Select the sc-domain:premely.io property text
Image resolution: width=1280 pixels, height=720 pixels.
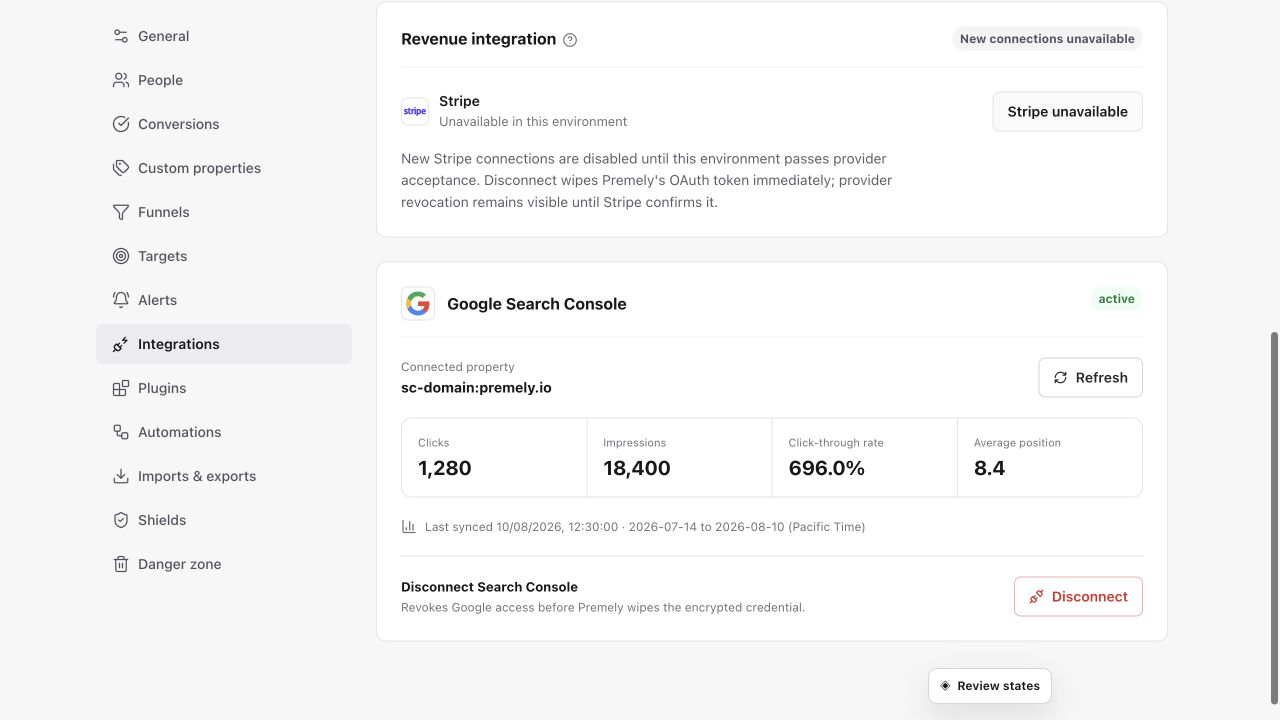476,387
